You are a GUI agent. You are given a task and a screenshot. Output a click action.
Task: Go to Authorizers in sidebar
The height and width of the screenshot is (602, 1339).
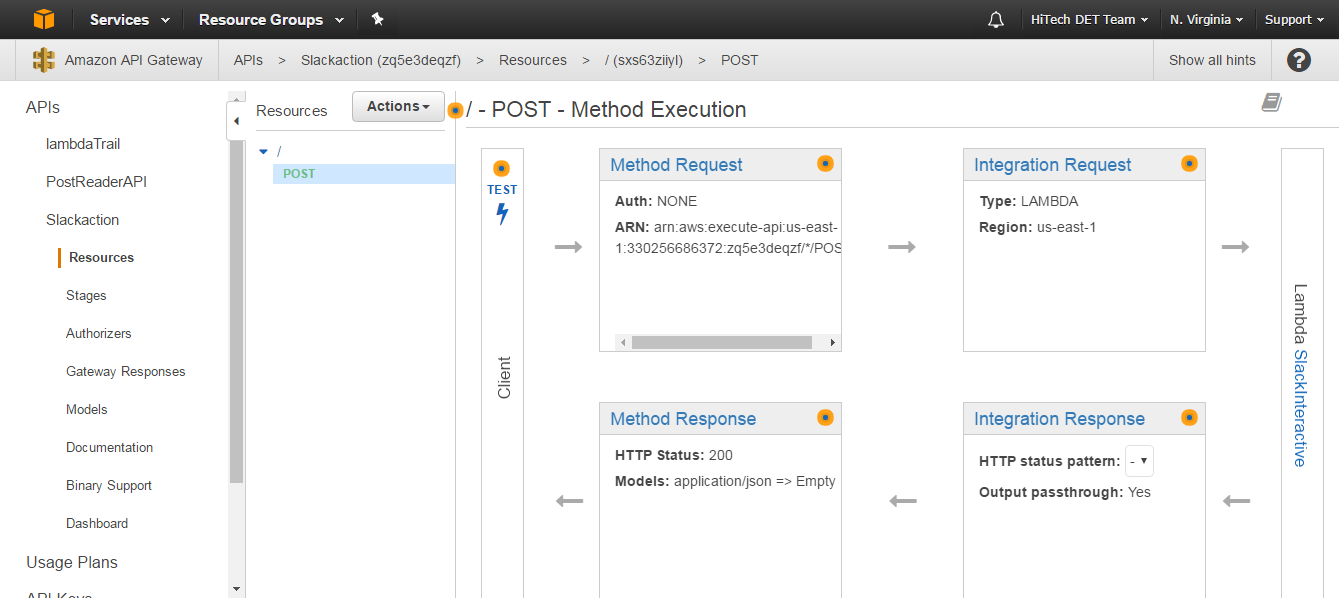99,334
